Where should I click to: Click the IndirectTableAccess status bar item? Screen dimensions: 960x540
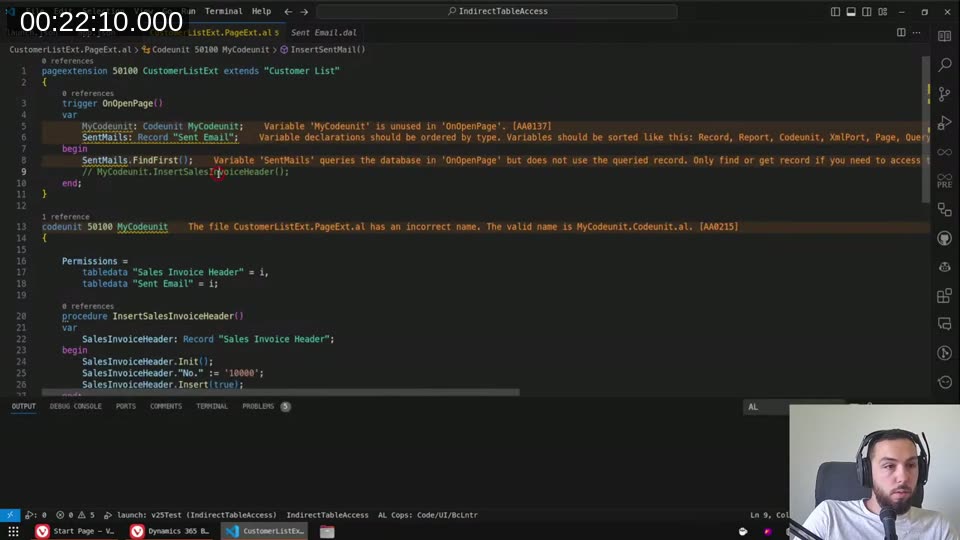[328, 515]
